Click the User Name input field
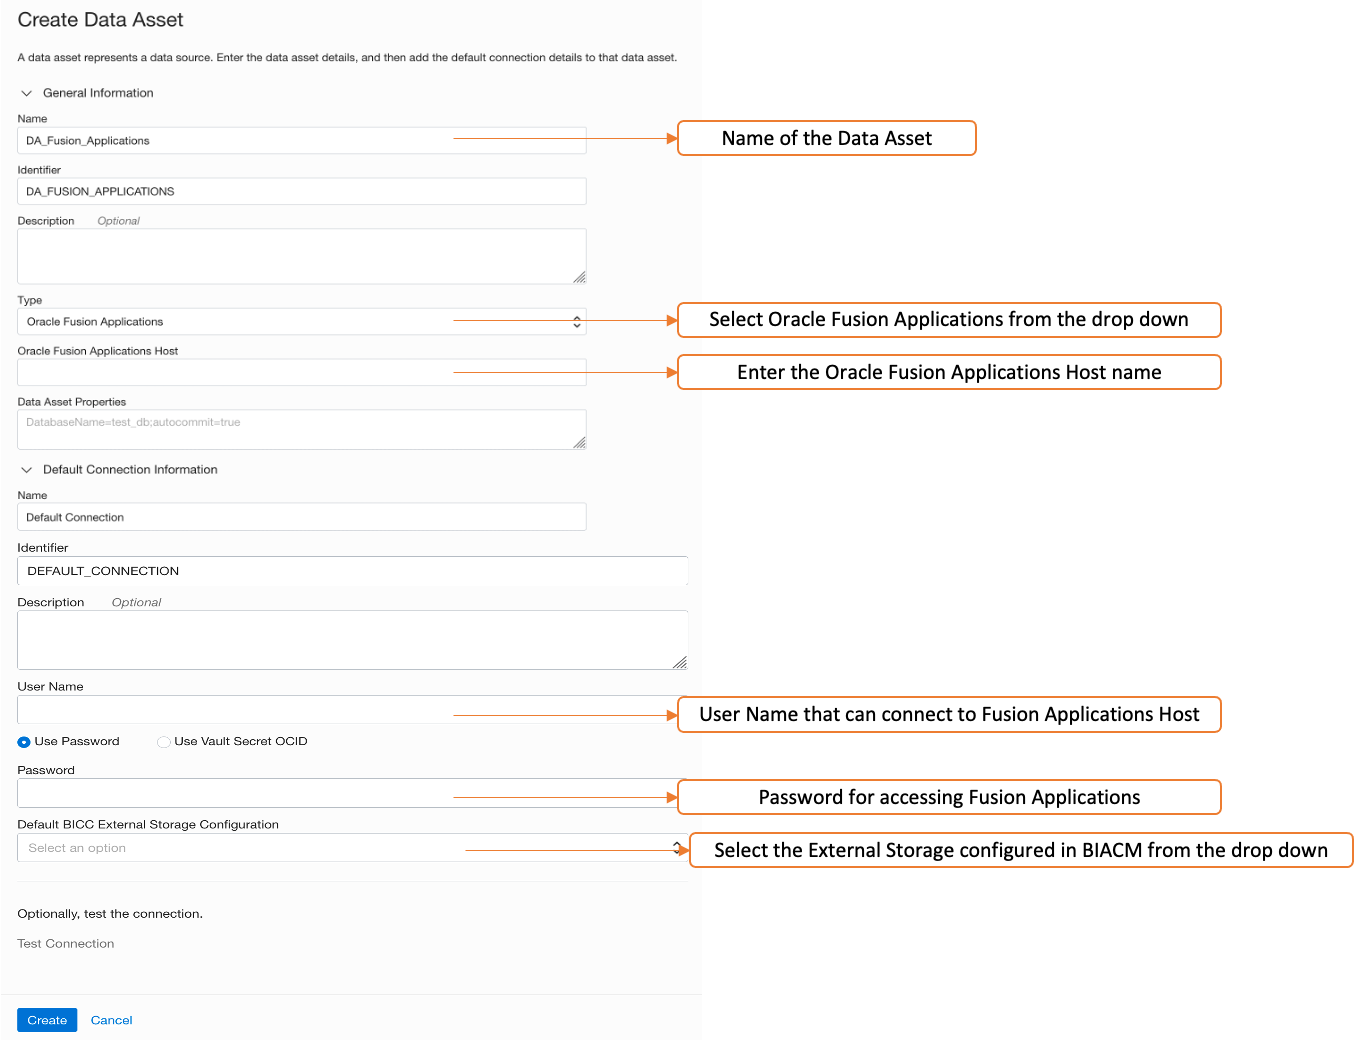The width and height of the screenshot is (1354, 1040). (x=348, y=710)
